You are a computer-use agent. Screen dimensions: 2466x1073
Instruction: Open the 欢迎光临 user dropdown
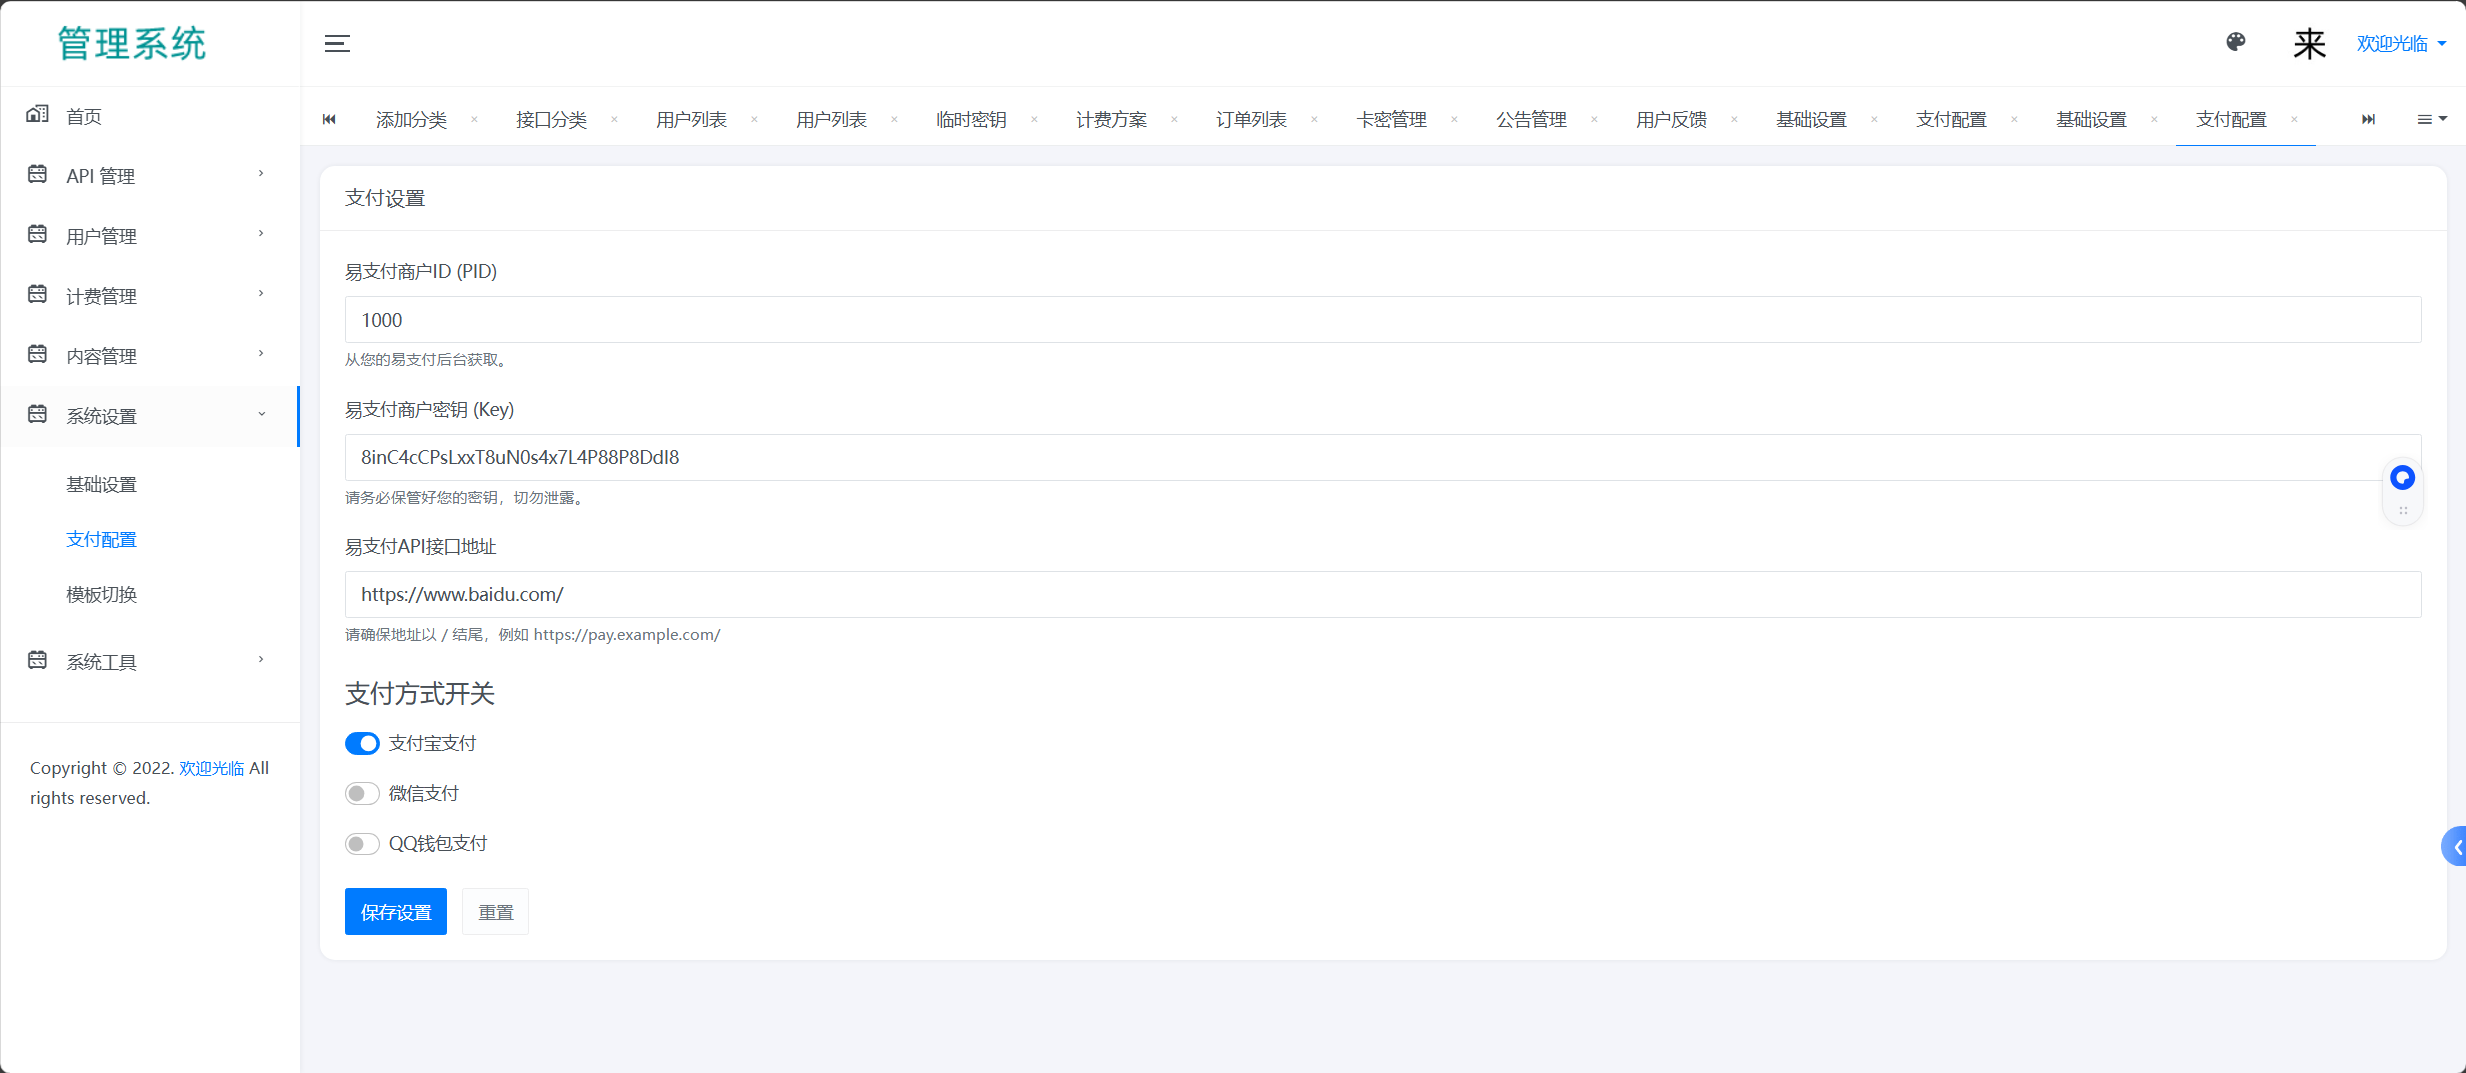pos(2400,43)
